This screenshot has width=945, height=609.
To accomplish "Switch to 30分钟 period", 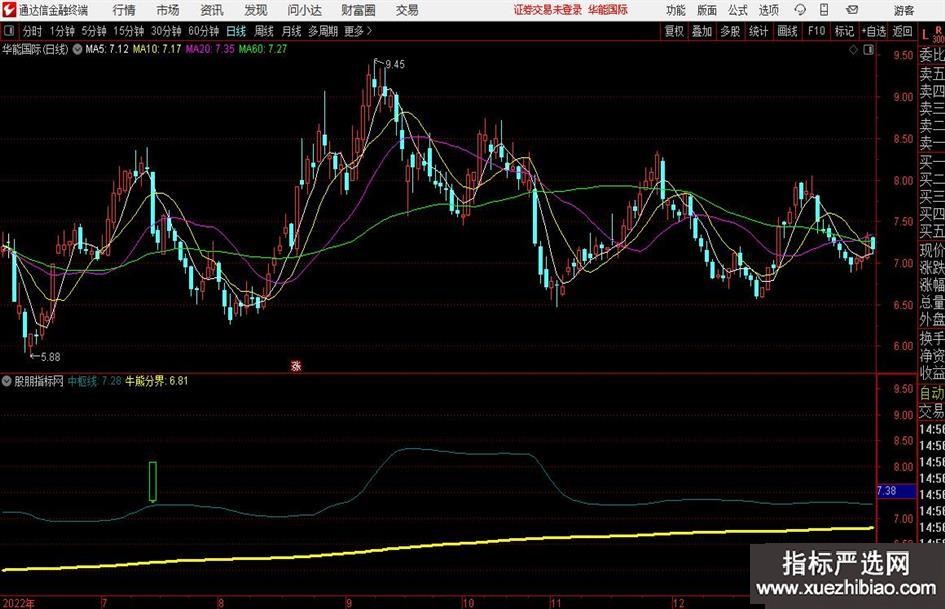I will click(x=166, y=31).
